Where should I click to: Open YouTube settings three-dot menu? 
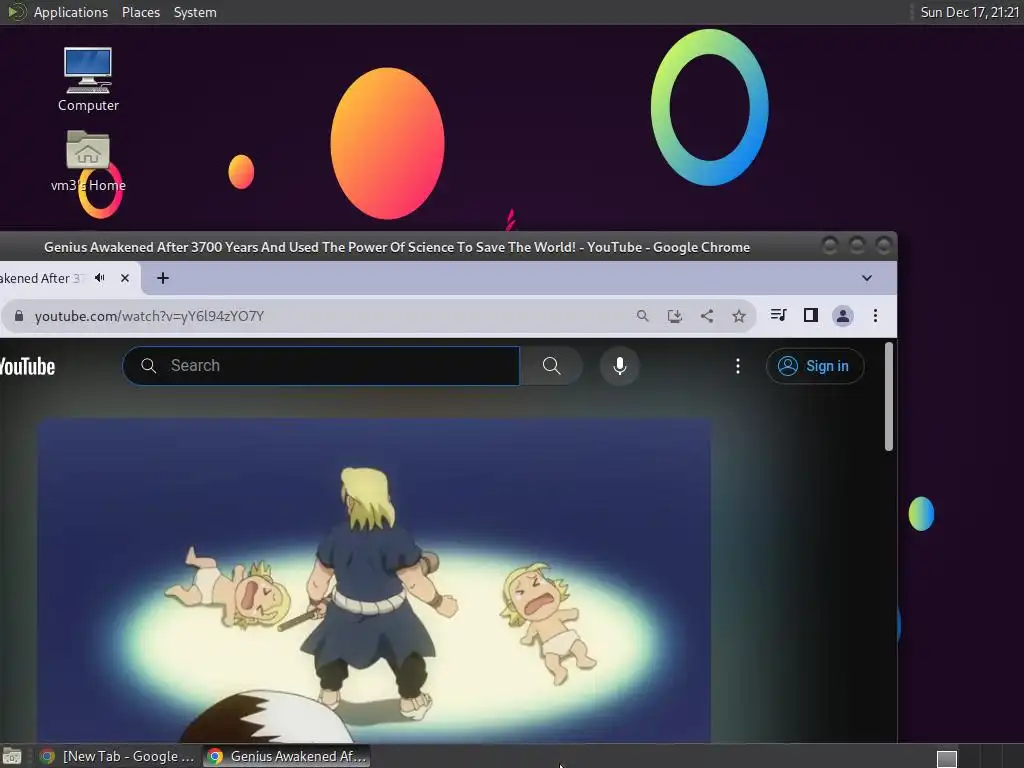pyautogui.click(x=738, y=366)
